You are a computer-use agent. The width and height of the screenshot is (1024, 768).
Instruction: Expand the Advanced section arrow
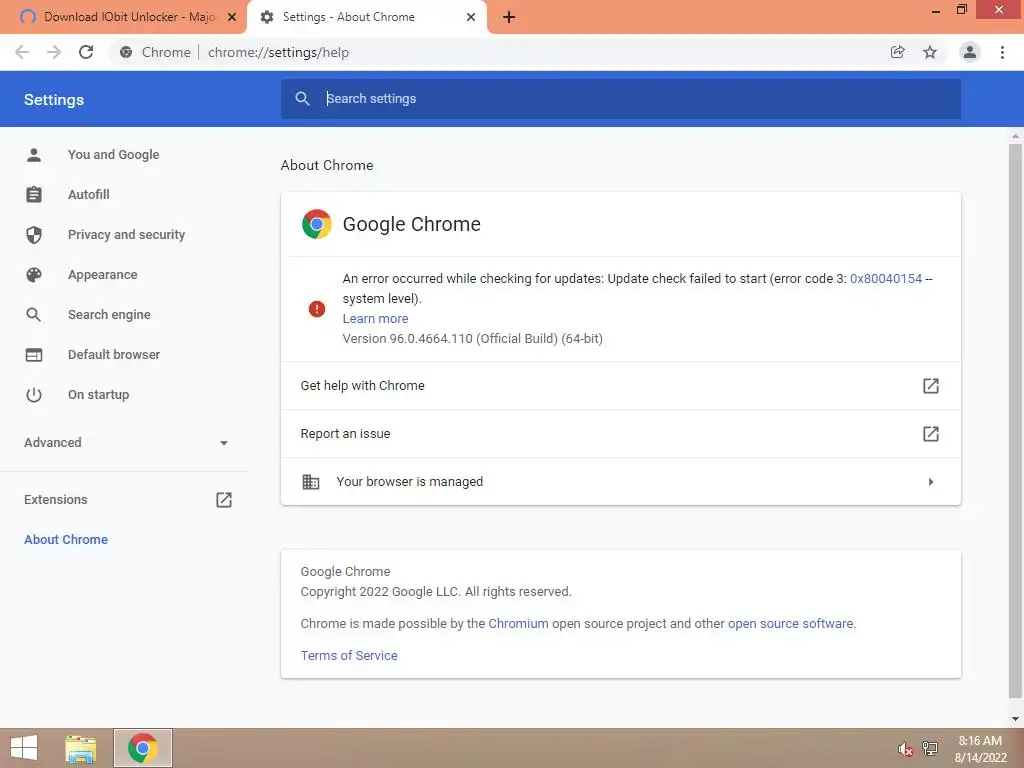(x=223, y=443)
